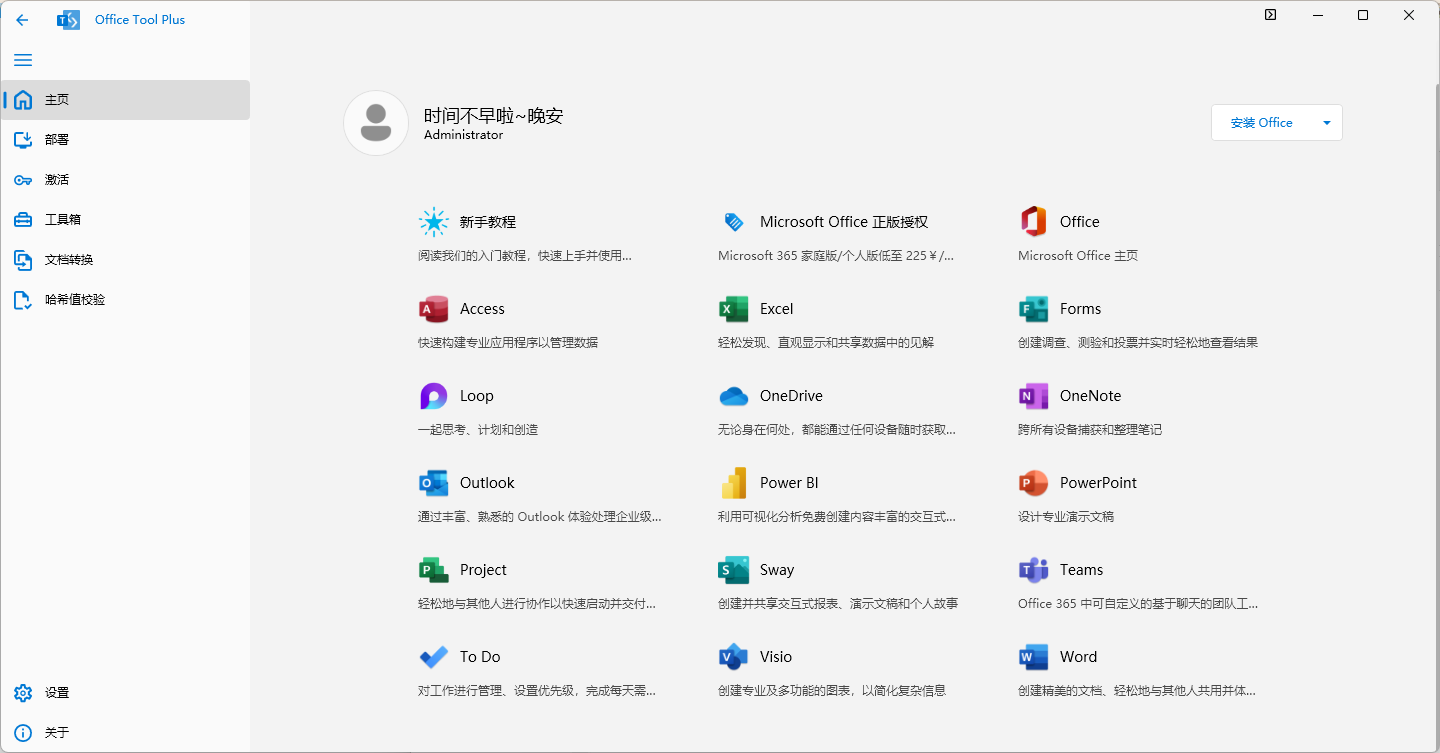1440x753 pixels.
Task: Click the back arrow icon
Action: [x=22, y=20]
